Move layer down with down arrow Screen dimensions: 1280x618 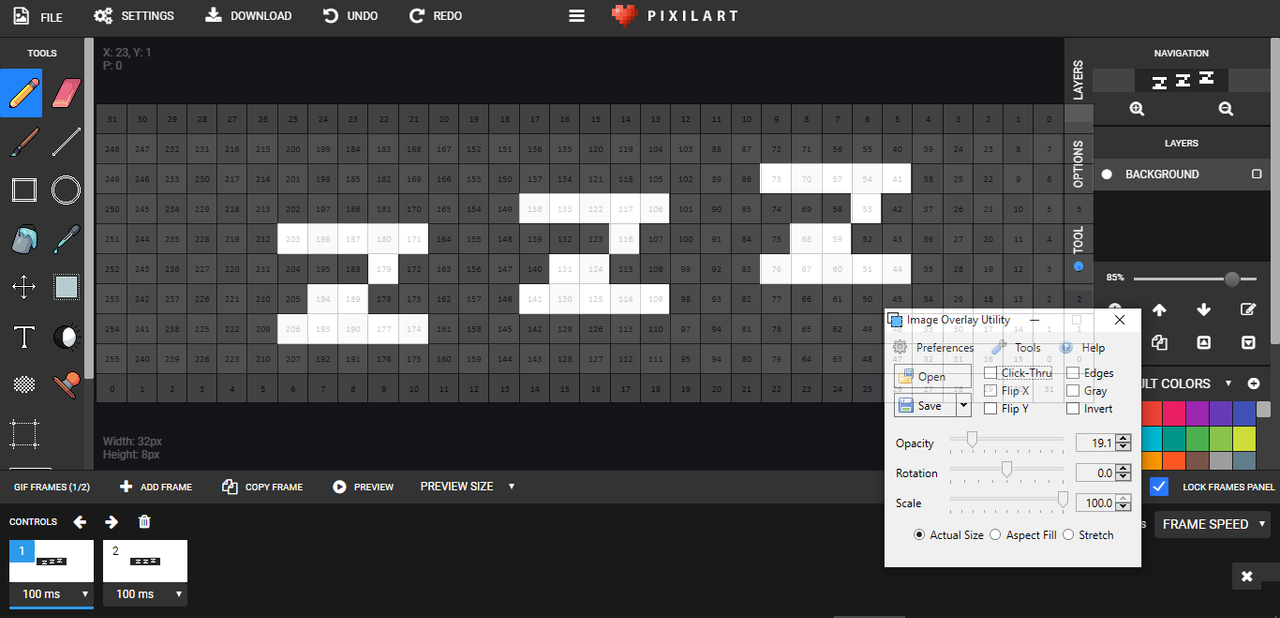[1204, 310]
